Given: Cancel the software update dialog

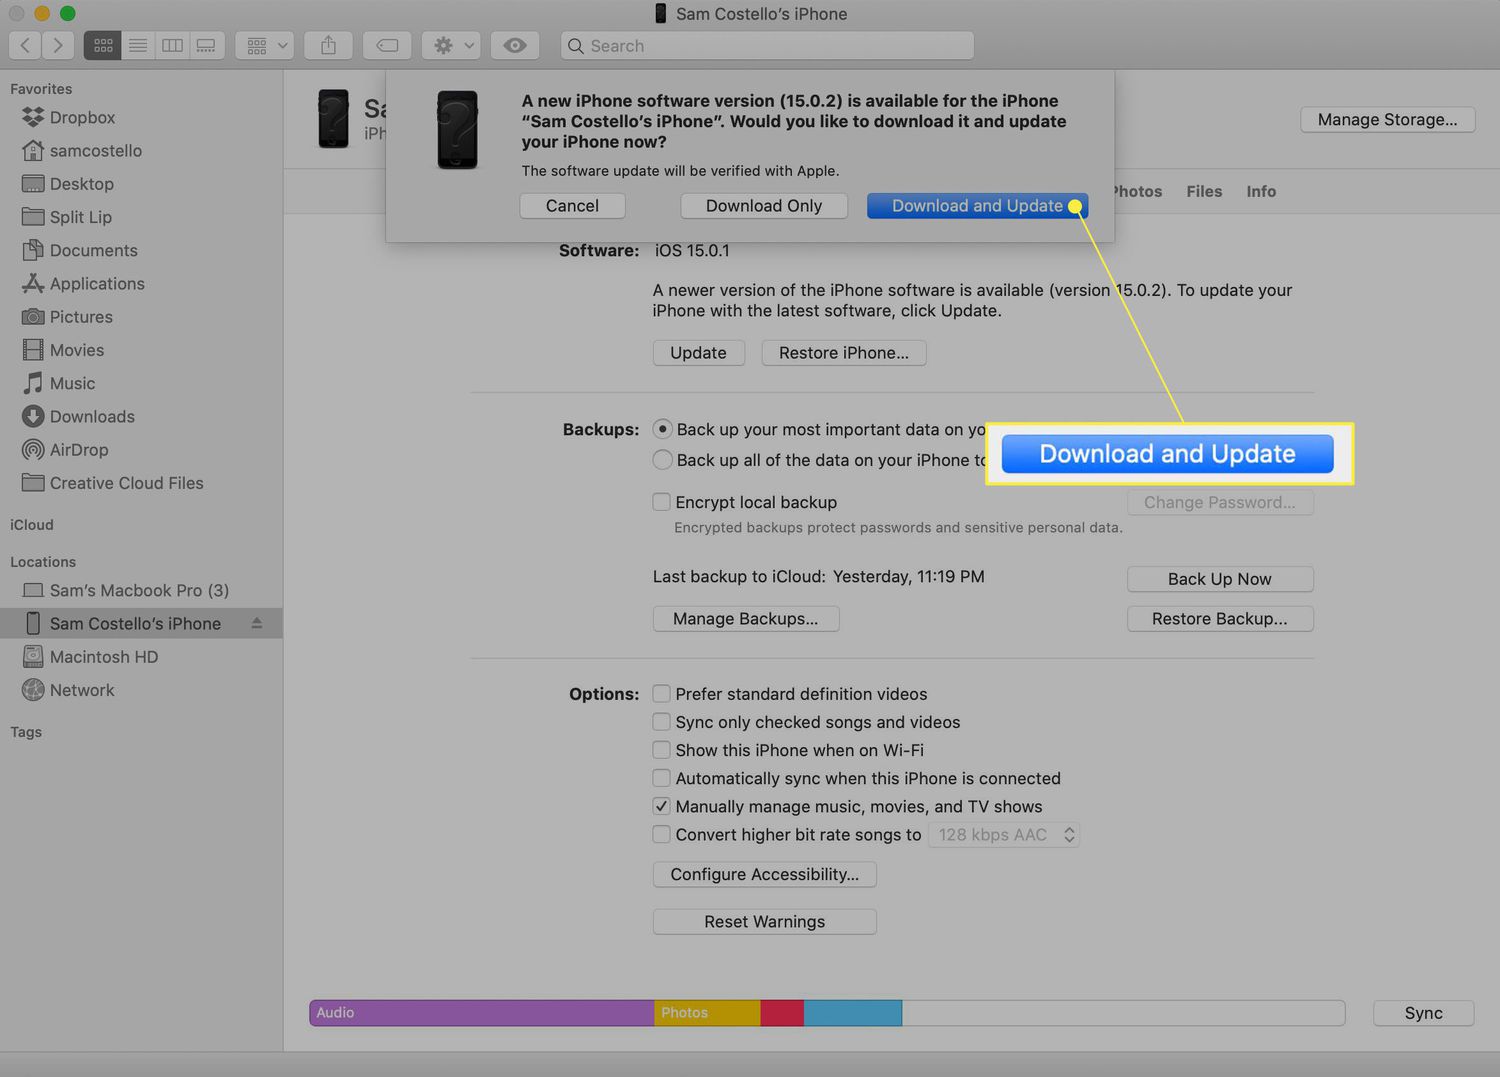Looking at the screenshot, I should [572, 206].
